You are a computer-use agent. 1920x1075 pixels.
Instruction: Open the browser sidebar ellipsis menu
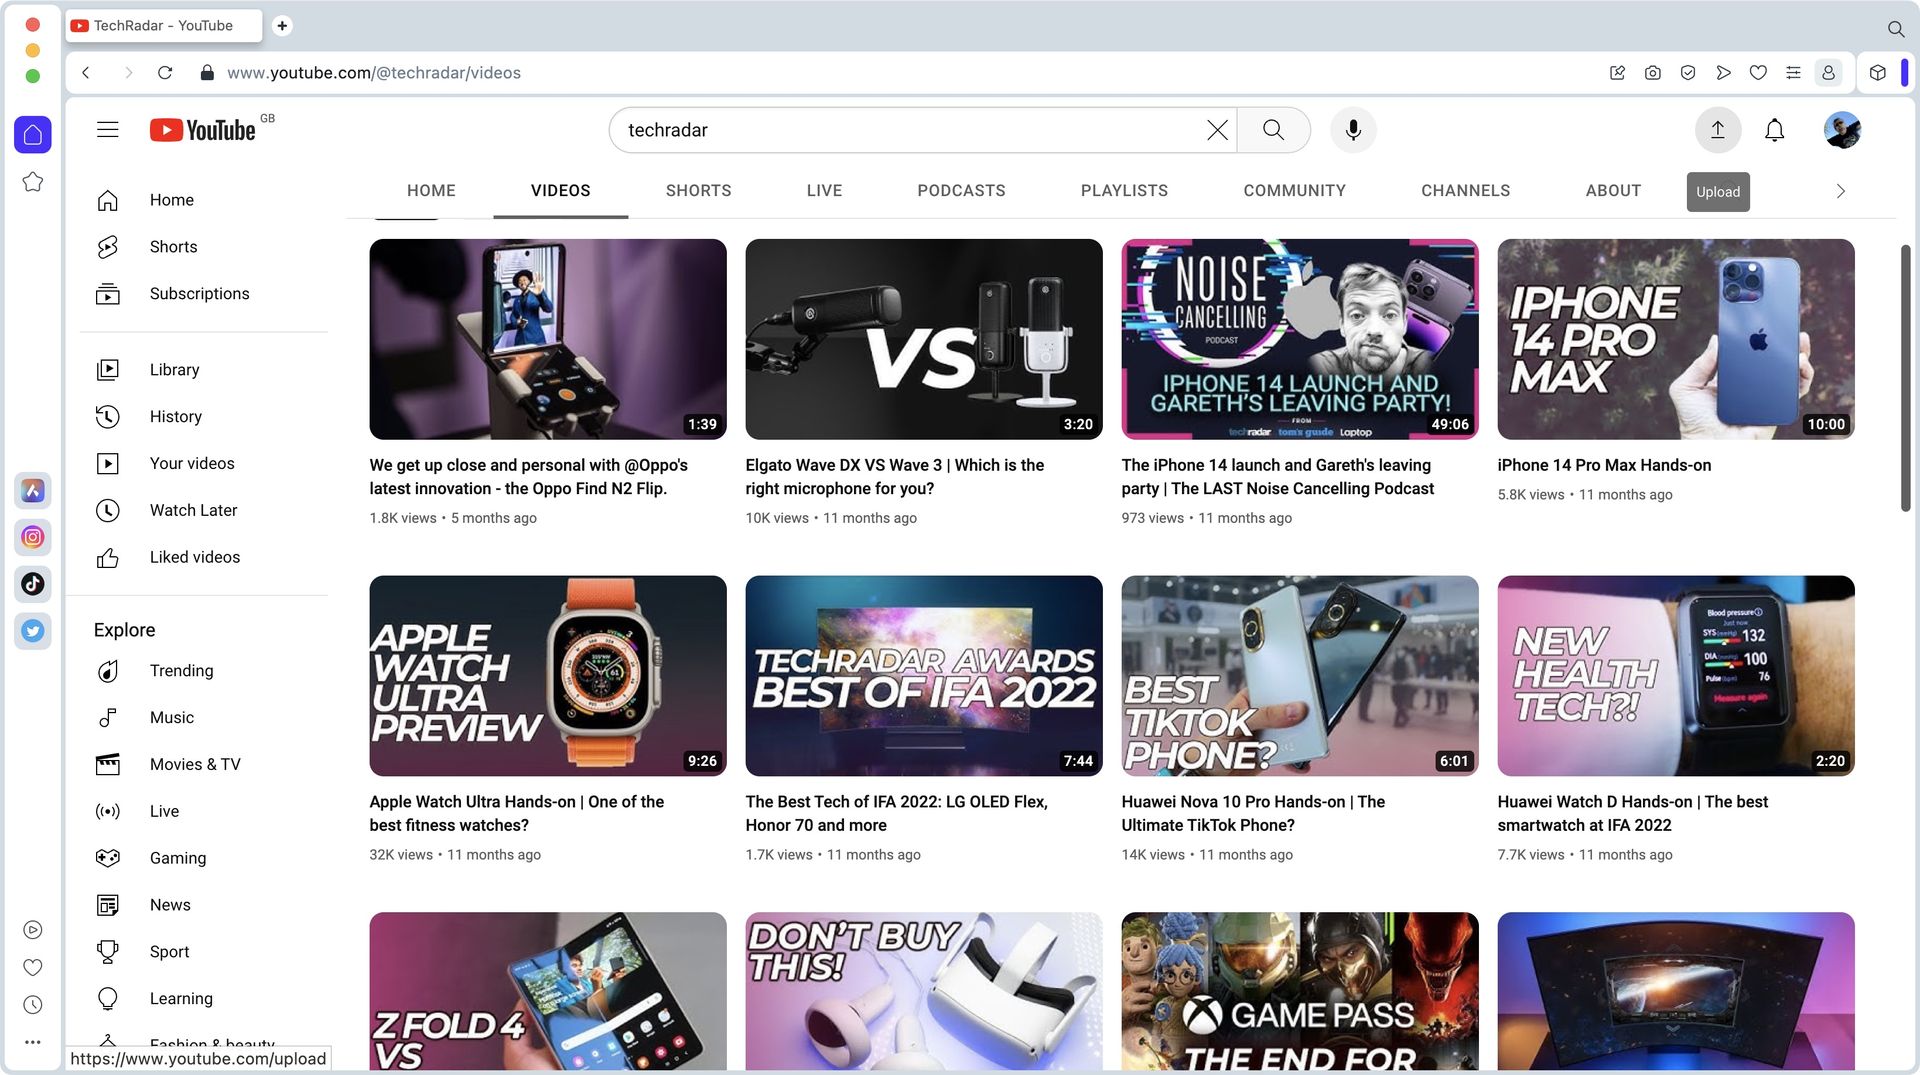(33, 1041)
